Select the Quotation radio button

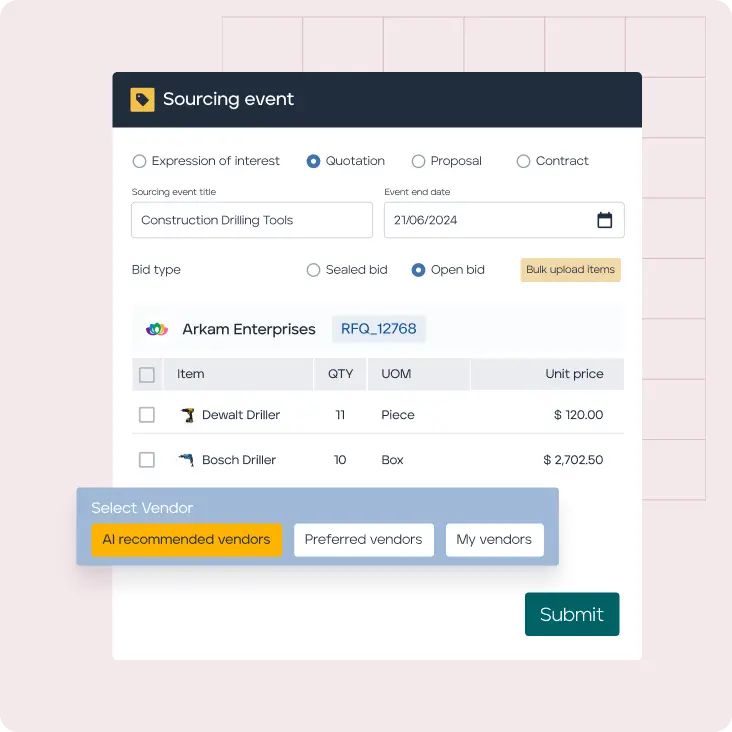coord(314,161)
